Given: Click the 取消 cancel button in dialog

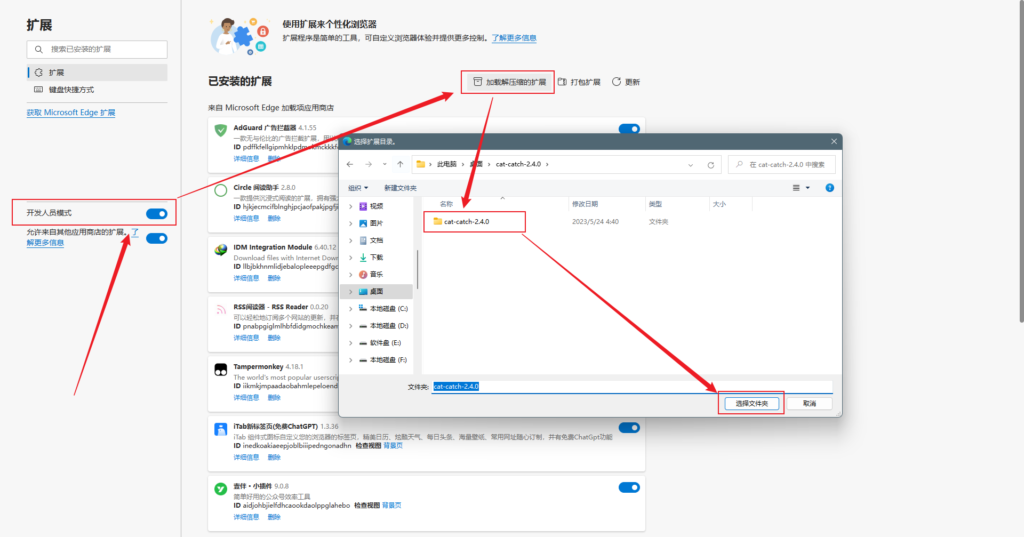Looking at the screenshot, I should tap(809, 404).
